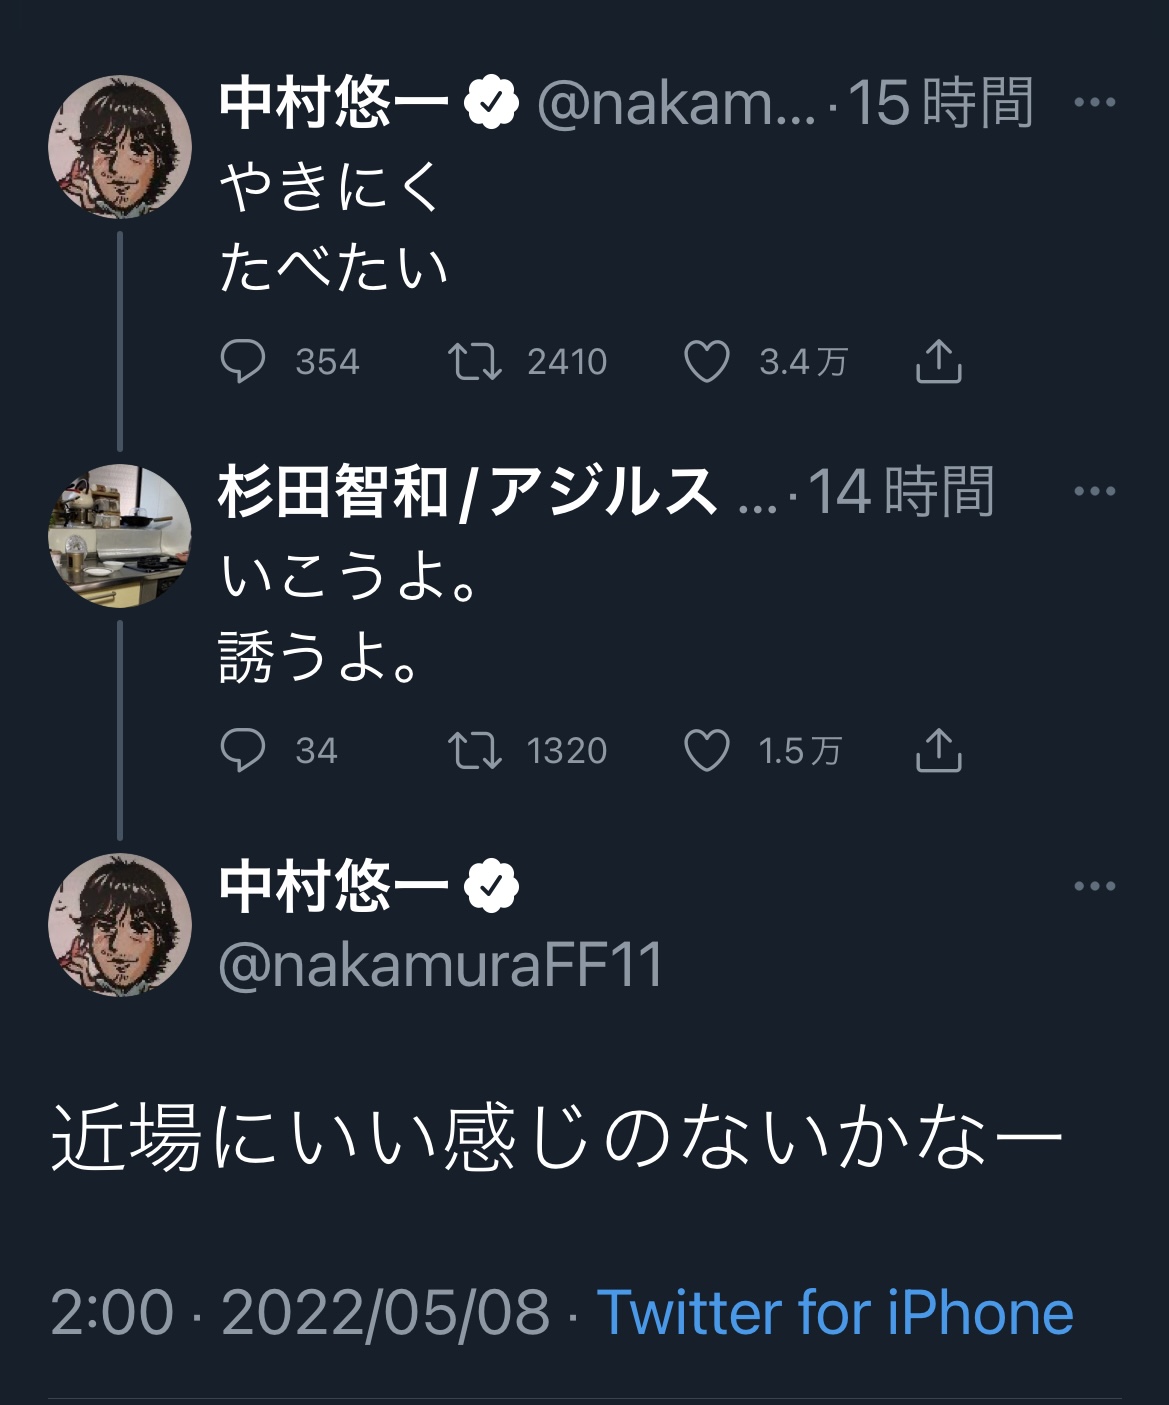Share the やきにく たべたい tweet
The height and width of the screenshot is (1405, 1169).
point(938,362)
